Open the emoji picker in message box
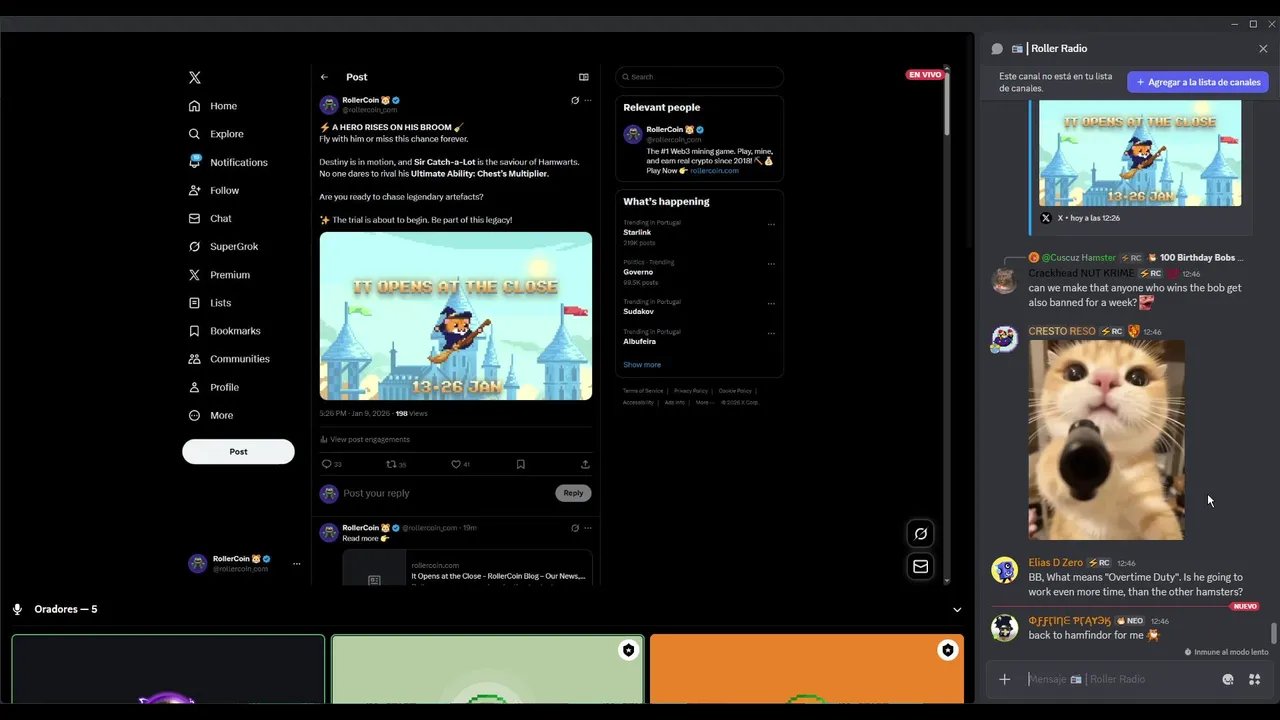The image size is (1280, 720). (1228, 680)
